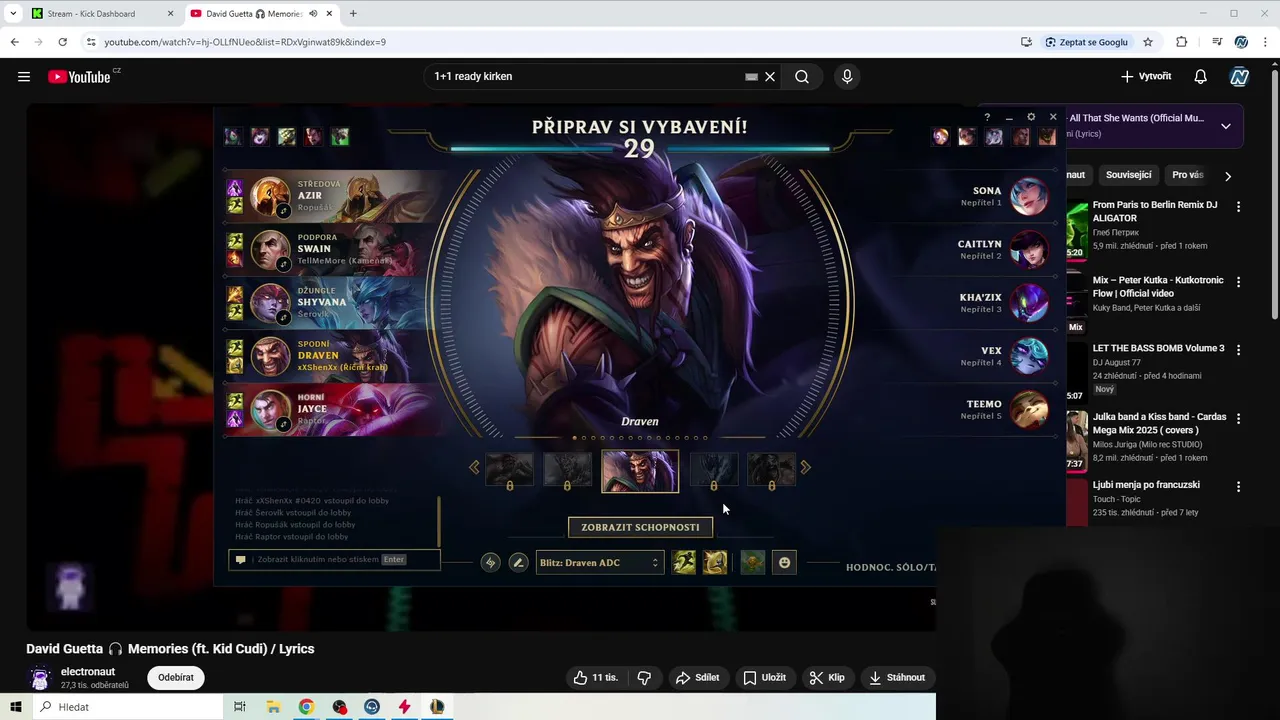
Task: Mute the David Guetta tab audio icon
Action: pyautogui.click(x=313, y=14)
